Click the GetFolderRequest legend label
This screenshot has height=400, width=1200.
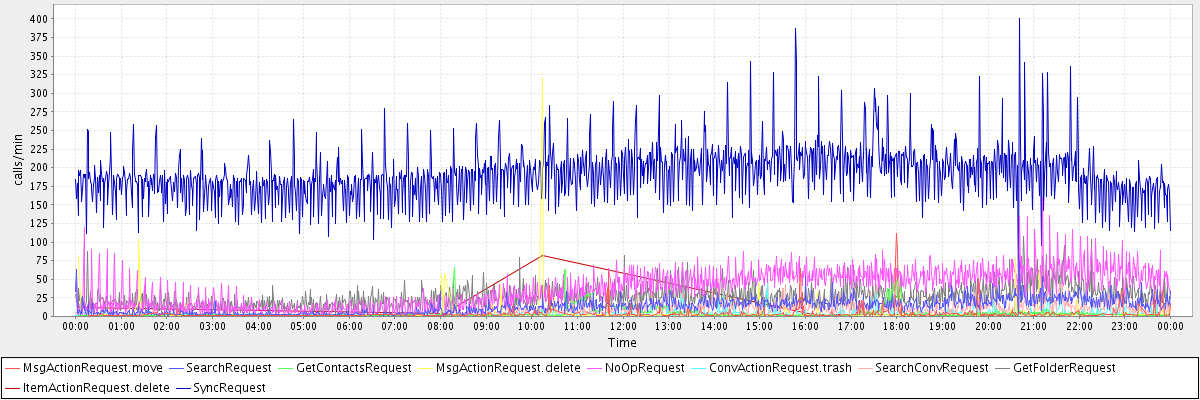(1064, 368)
